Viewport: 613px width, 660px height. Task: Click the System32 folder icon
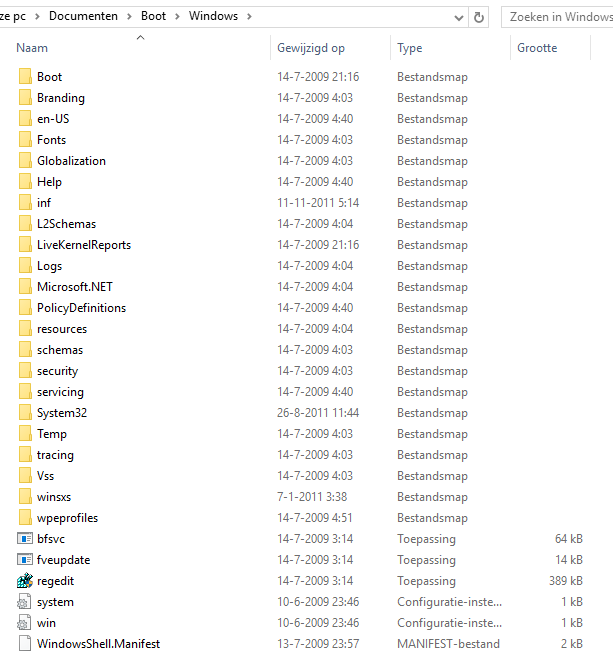[25, 412]
